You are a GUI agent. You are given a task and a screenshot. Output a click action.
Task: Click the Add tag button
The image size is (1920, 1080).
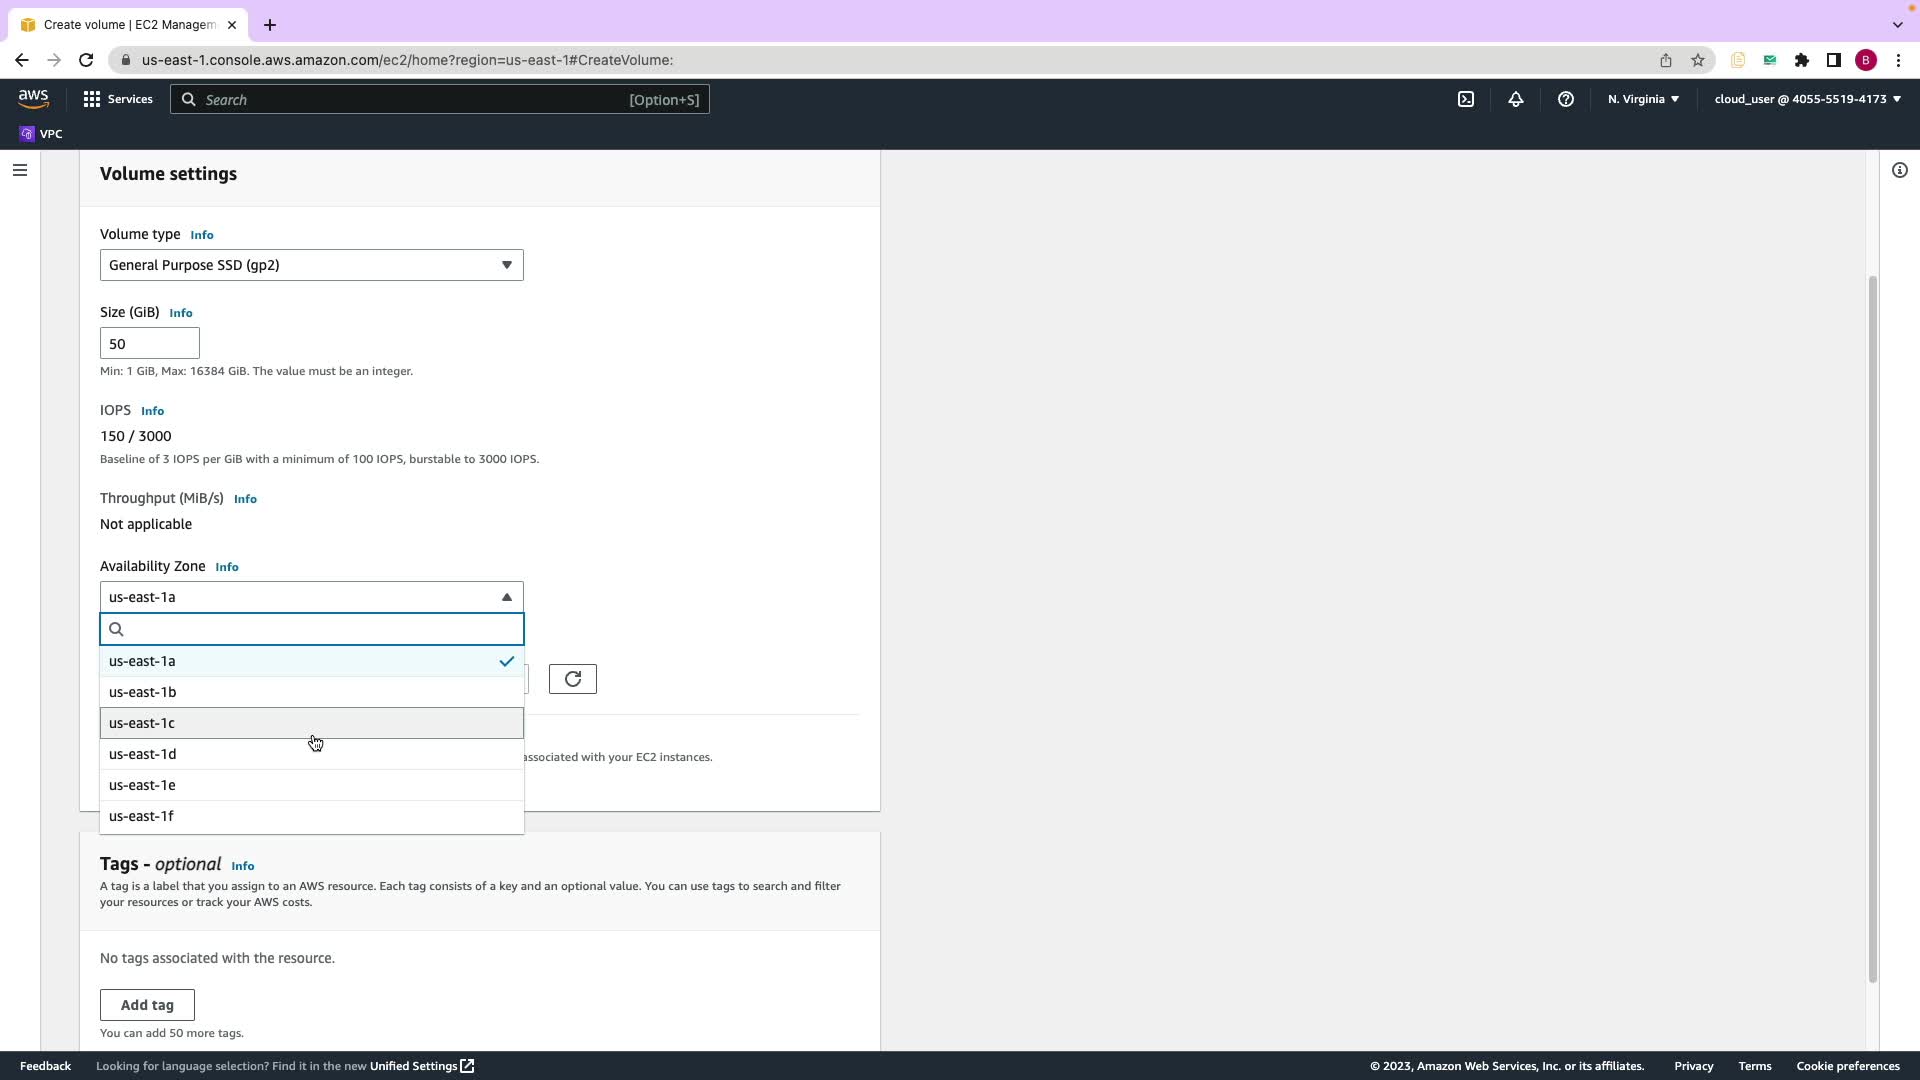click(x=147, y=1005)
